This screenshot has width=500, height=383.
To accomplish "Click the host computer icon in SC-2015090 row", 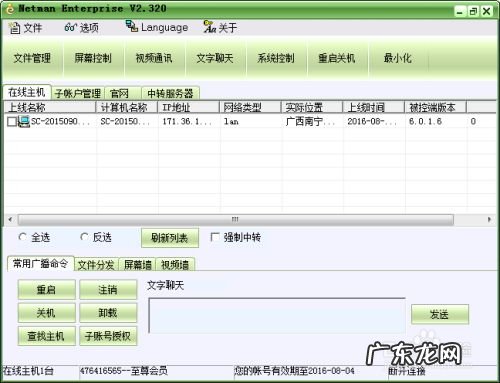I will (23, 121).
